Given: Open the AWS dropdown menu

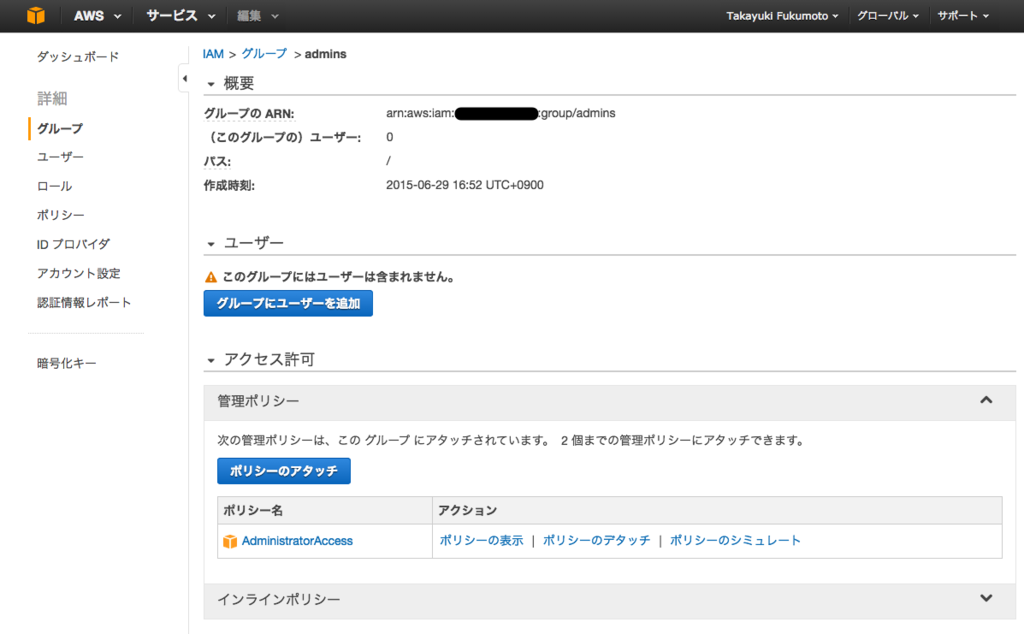Looking at the screenshot, I should point(97,16).
